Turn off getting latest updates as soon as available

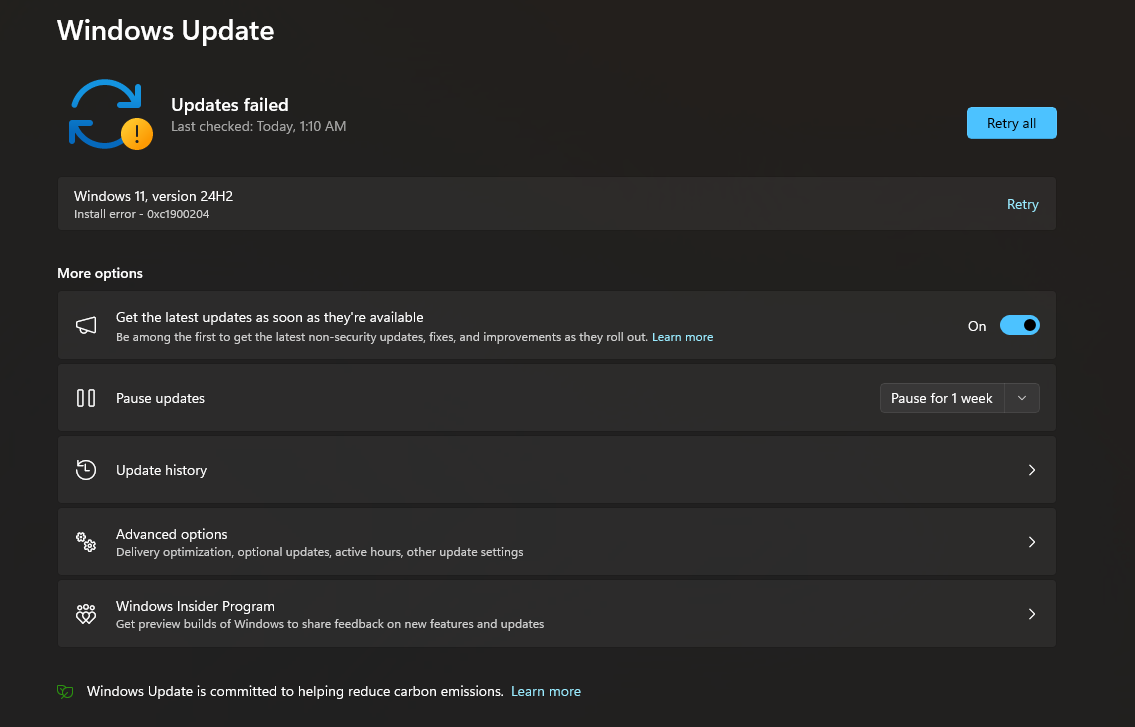(1020, 325)
